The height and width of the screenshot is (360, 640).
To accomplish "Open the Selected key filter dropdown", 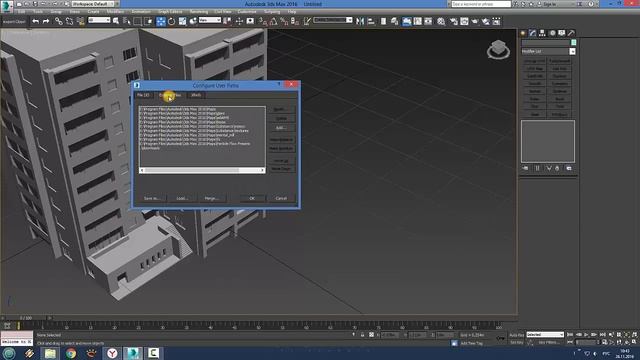I will point(545,335).
